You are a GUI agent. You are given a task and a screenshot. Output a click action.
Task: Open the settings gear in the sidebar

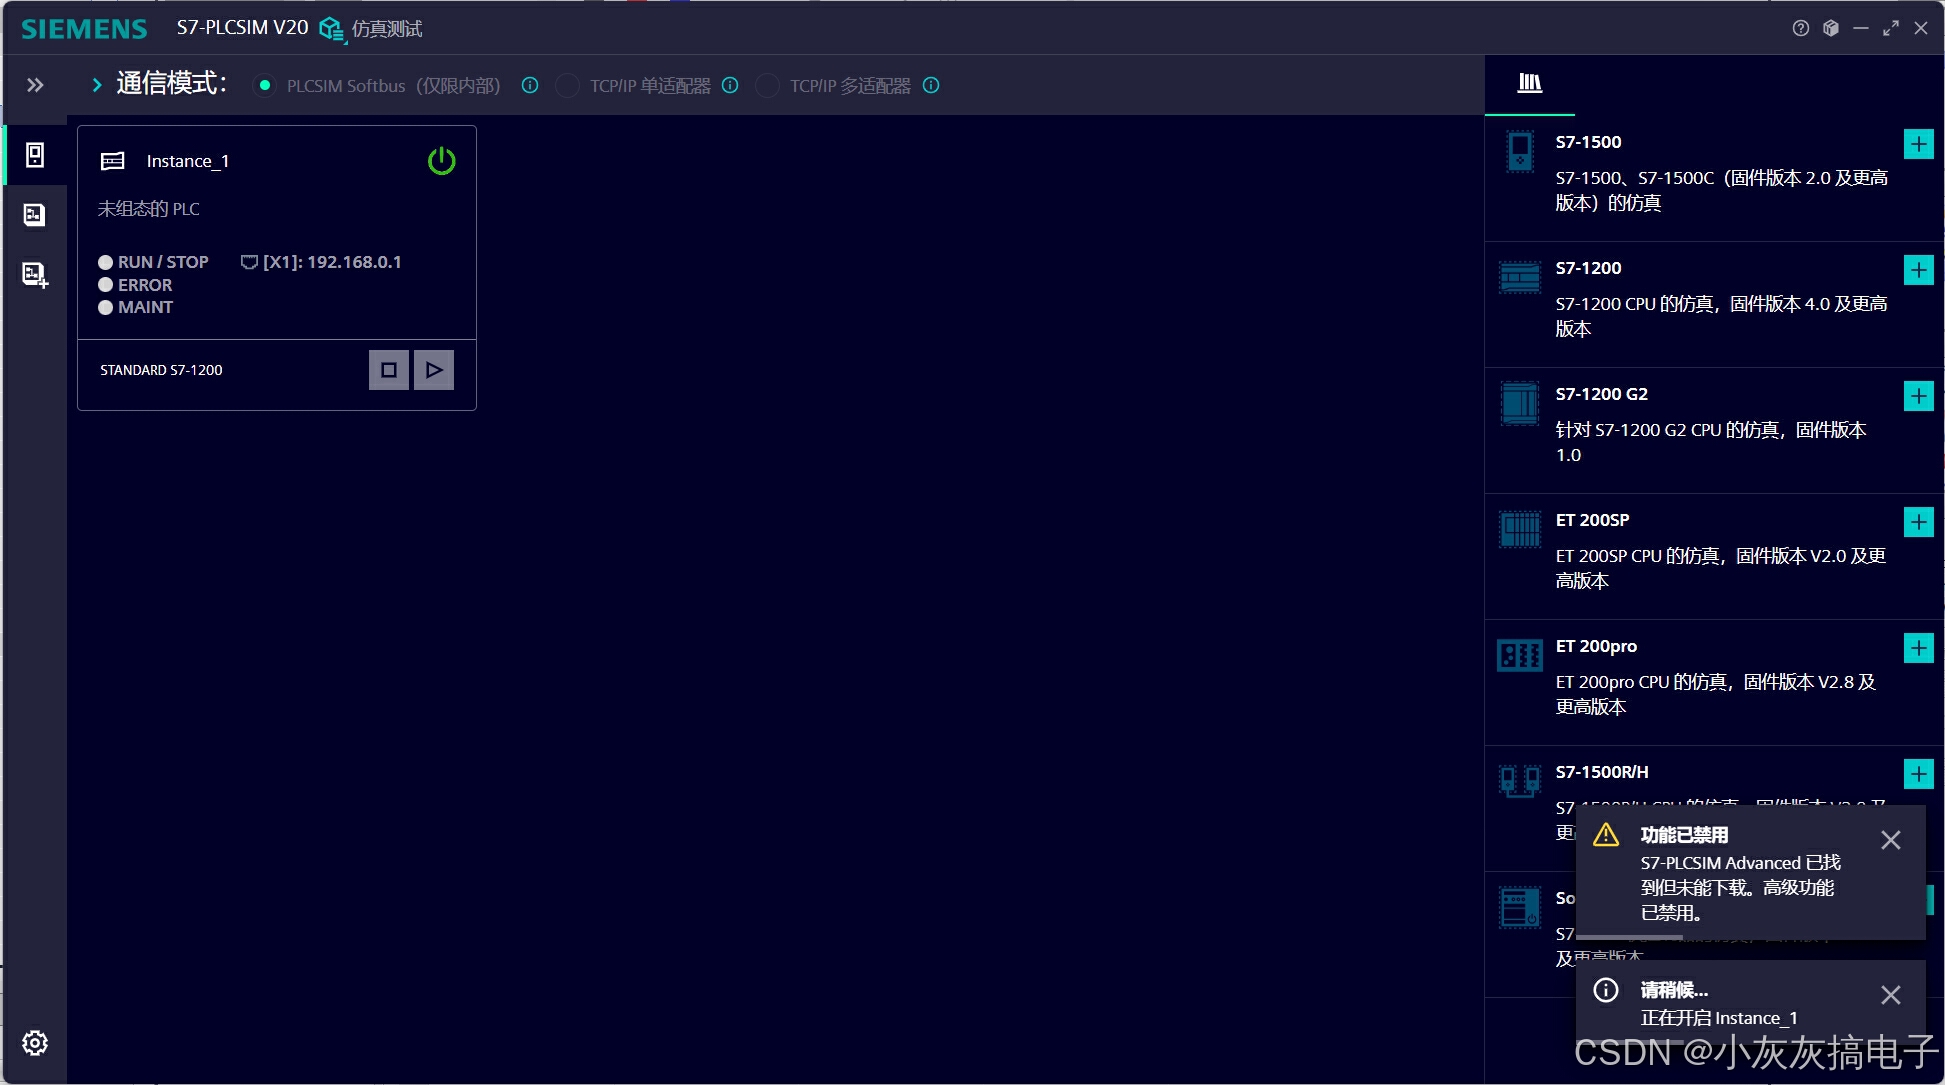[35, 1043]
